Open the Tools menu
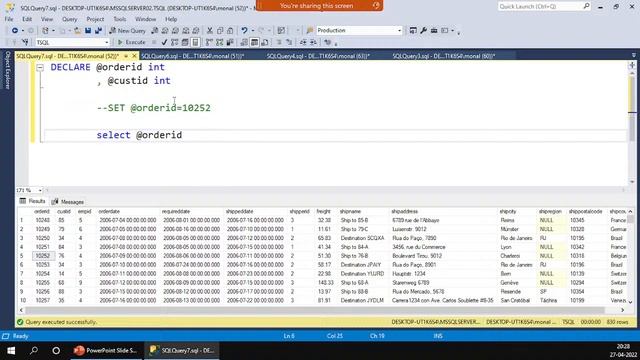 pyautogui.click(x=120, y=19)
